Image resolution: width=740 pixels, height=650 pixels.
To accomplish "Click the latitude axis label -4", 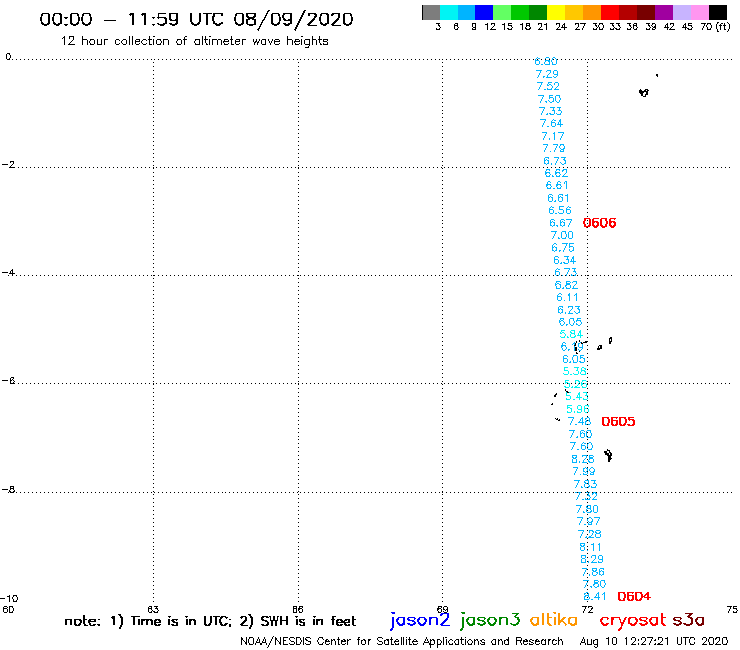I will 8,273.
